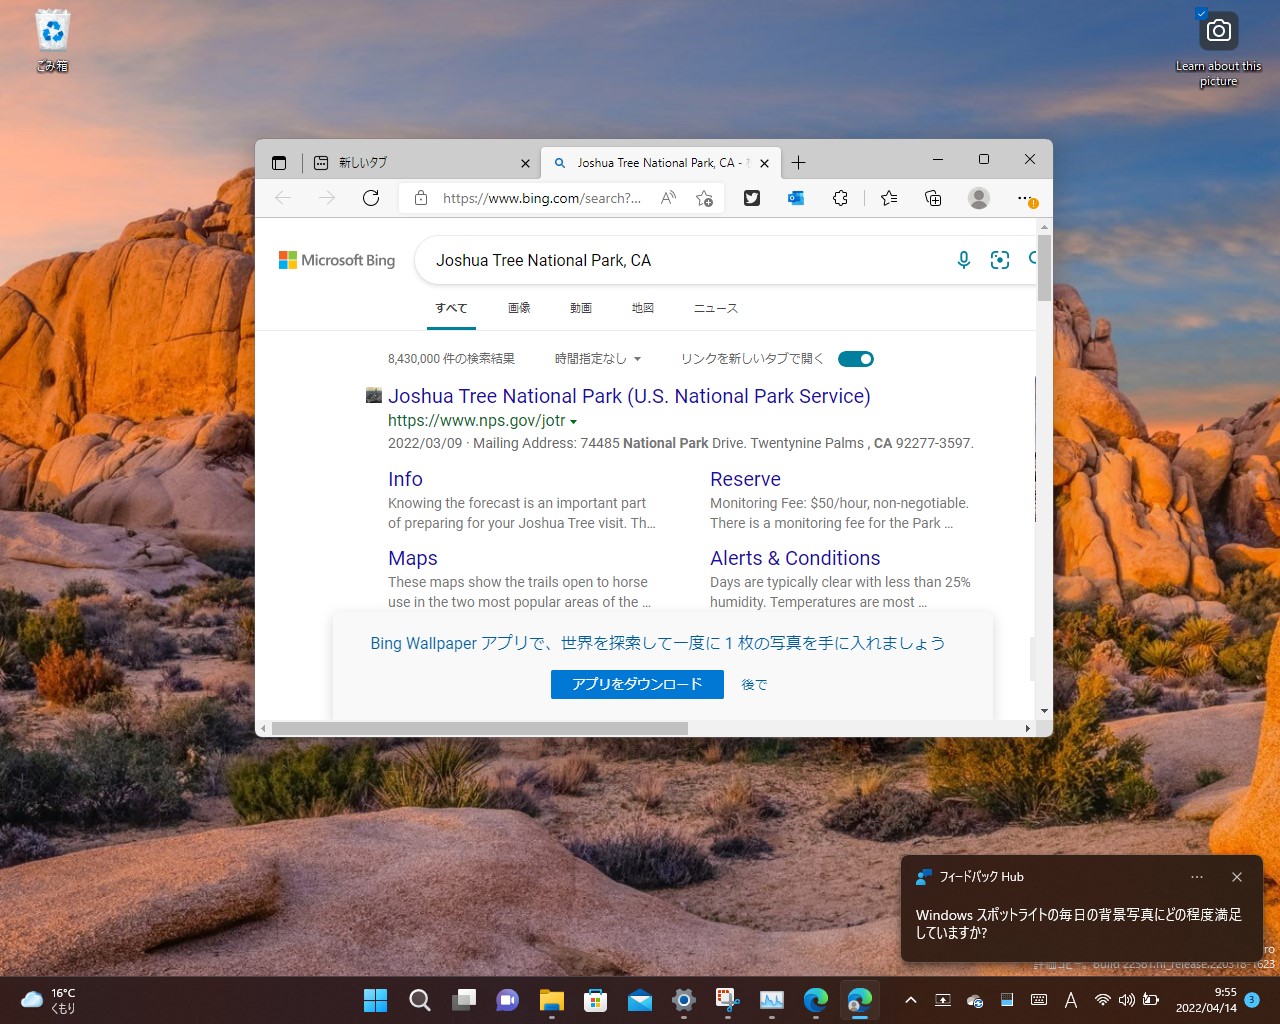Open the Outlook extension icon
Viewport: 1280px width, 1024px height.
[x=795, y=198]
